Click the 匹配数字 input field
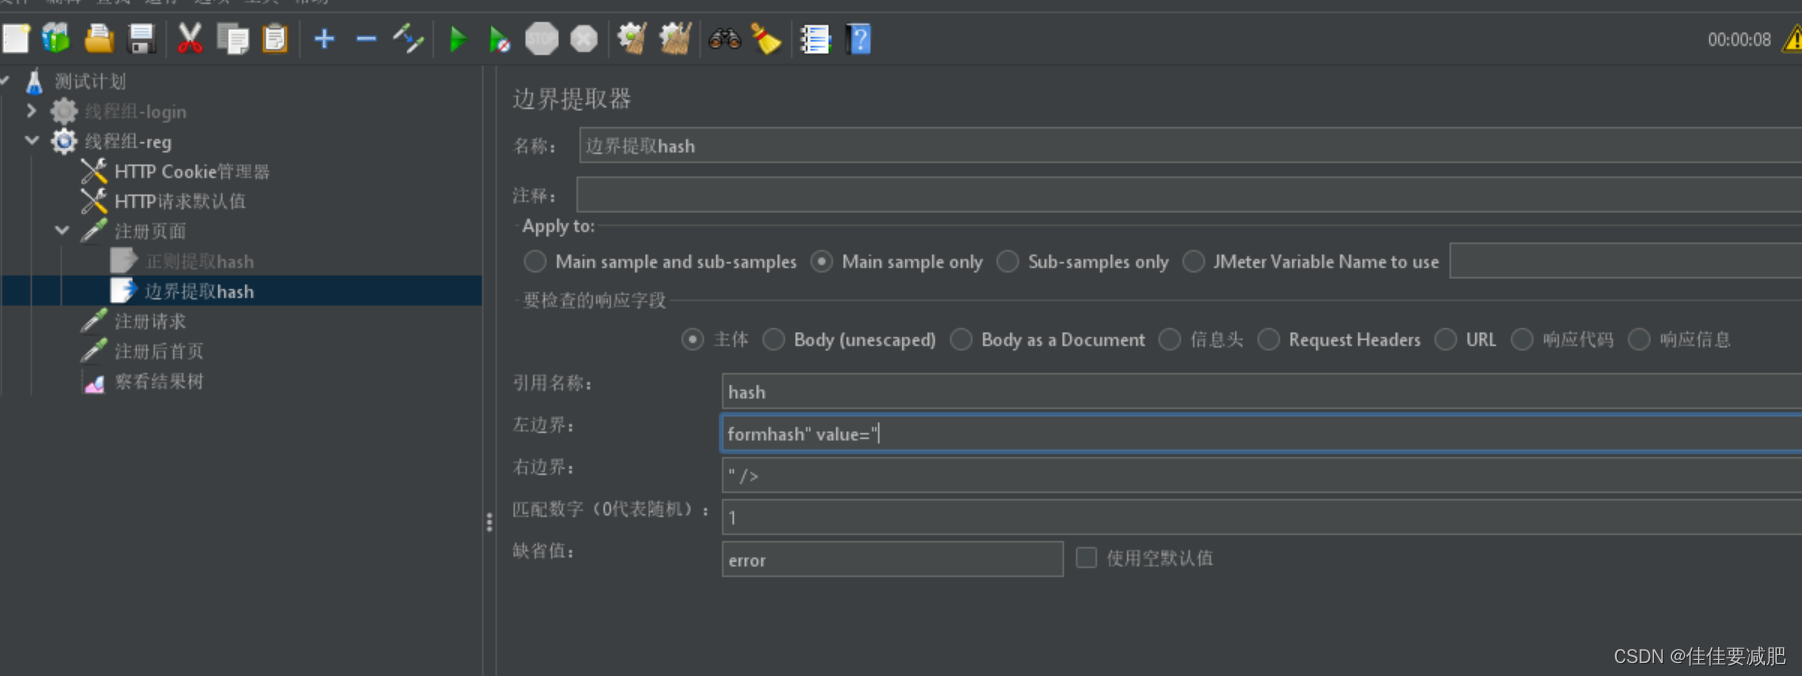This screenshot has width=1802, height=676. 1262,518
